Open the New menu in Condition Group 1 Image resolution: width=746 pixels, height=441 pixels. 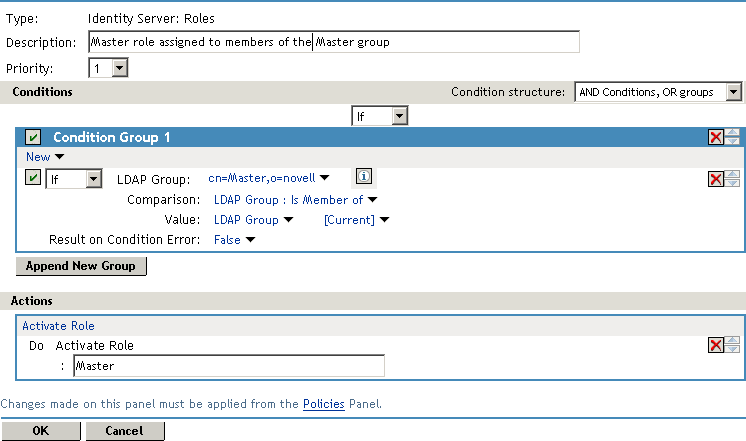pyautogui.click(x=44, y=157)
